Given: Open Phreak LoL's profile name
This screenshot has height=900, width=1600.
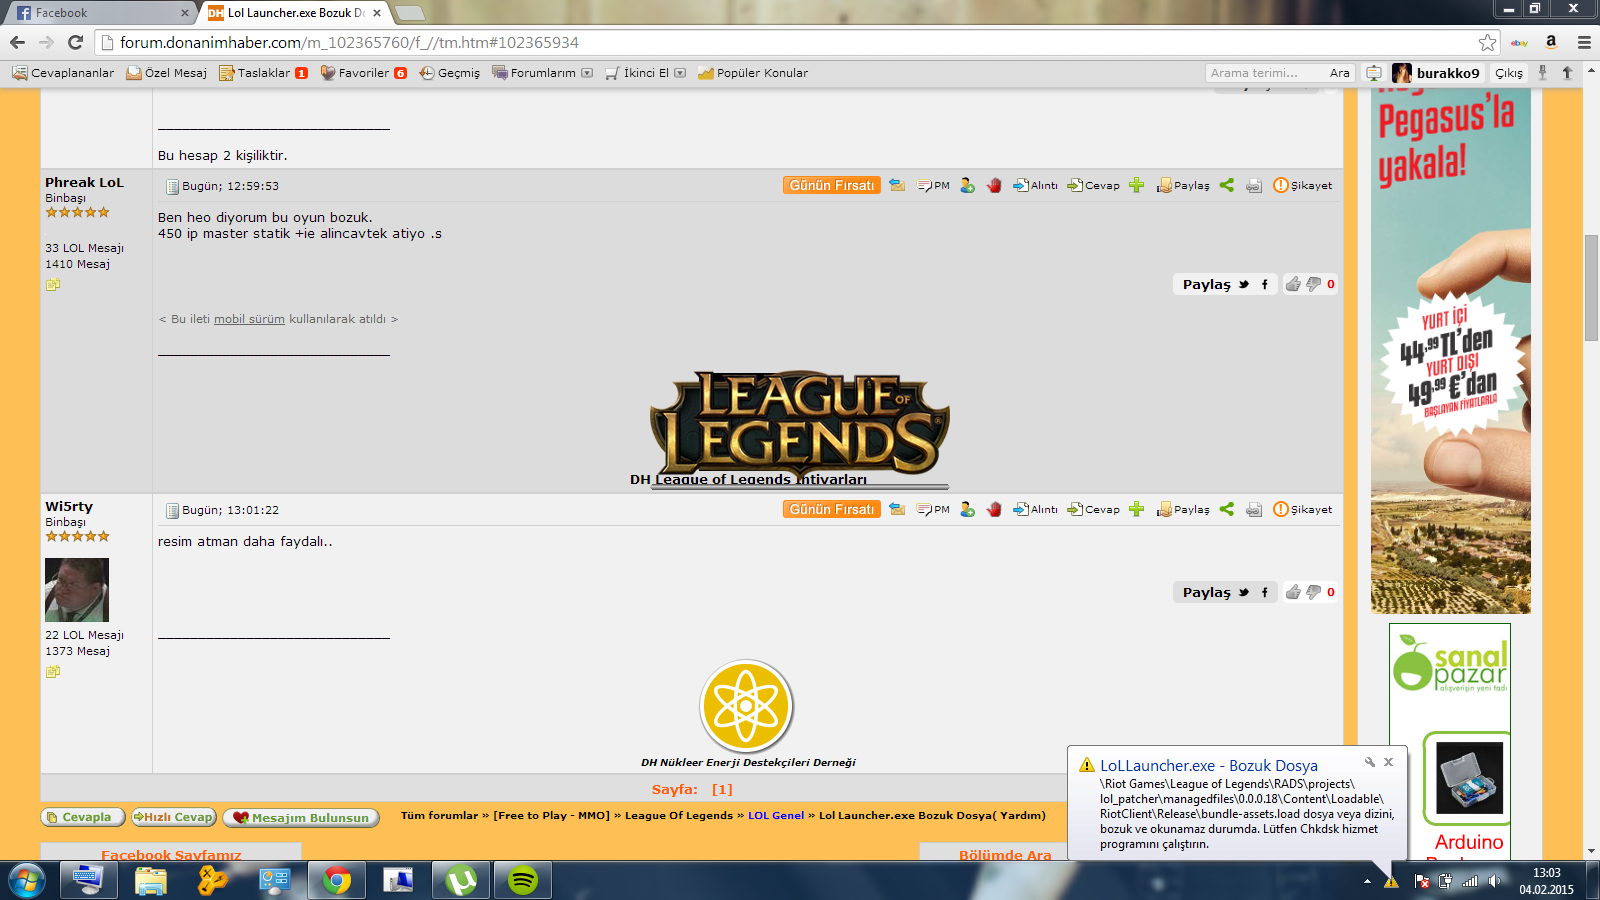Looking at the screenshot, I should click(x=84, y=182).
